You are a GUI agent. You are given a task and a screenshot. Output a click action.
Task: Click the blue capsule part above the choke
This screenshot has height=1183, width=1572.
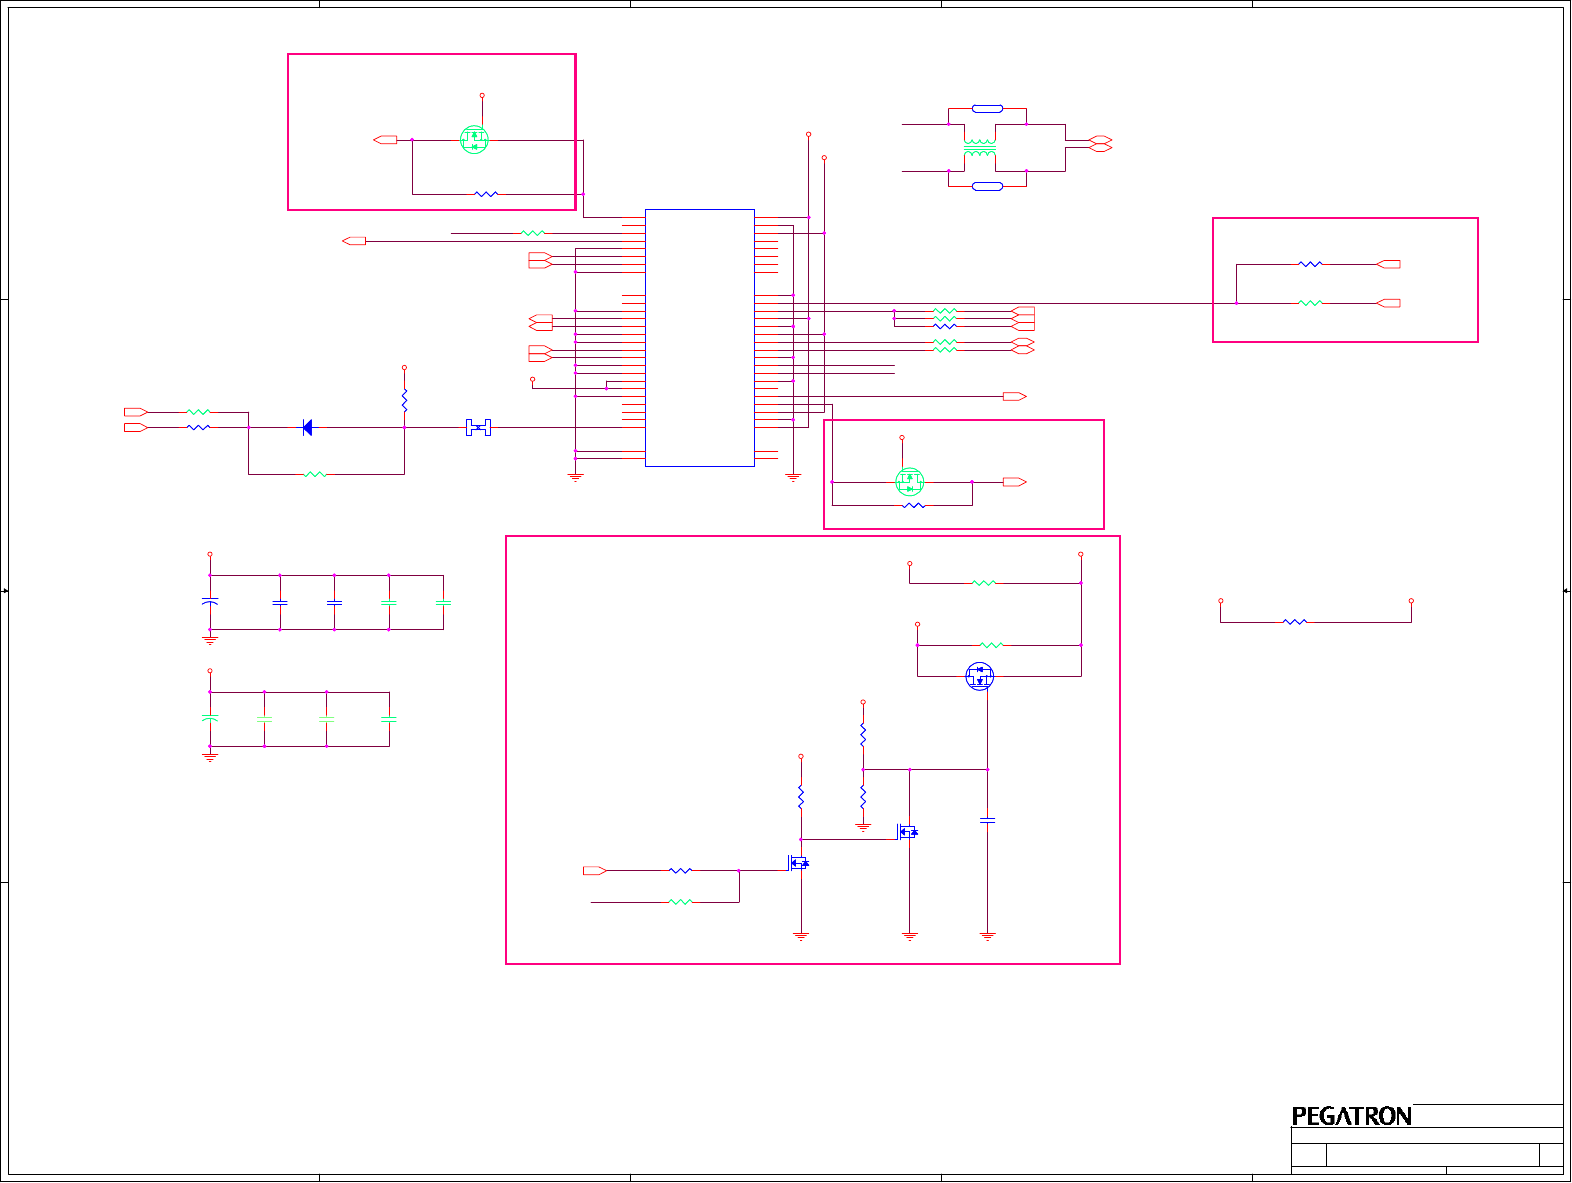[987, 108]
